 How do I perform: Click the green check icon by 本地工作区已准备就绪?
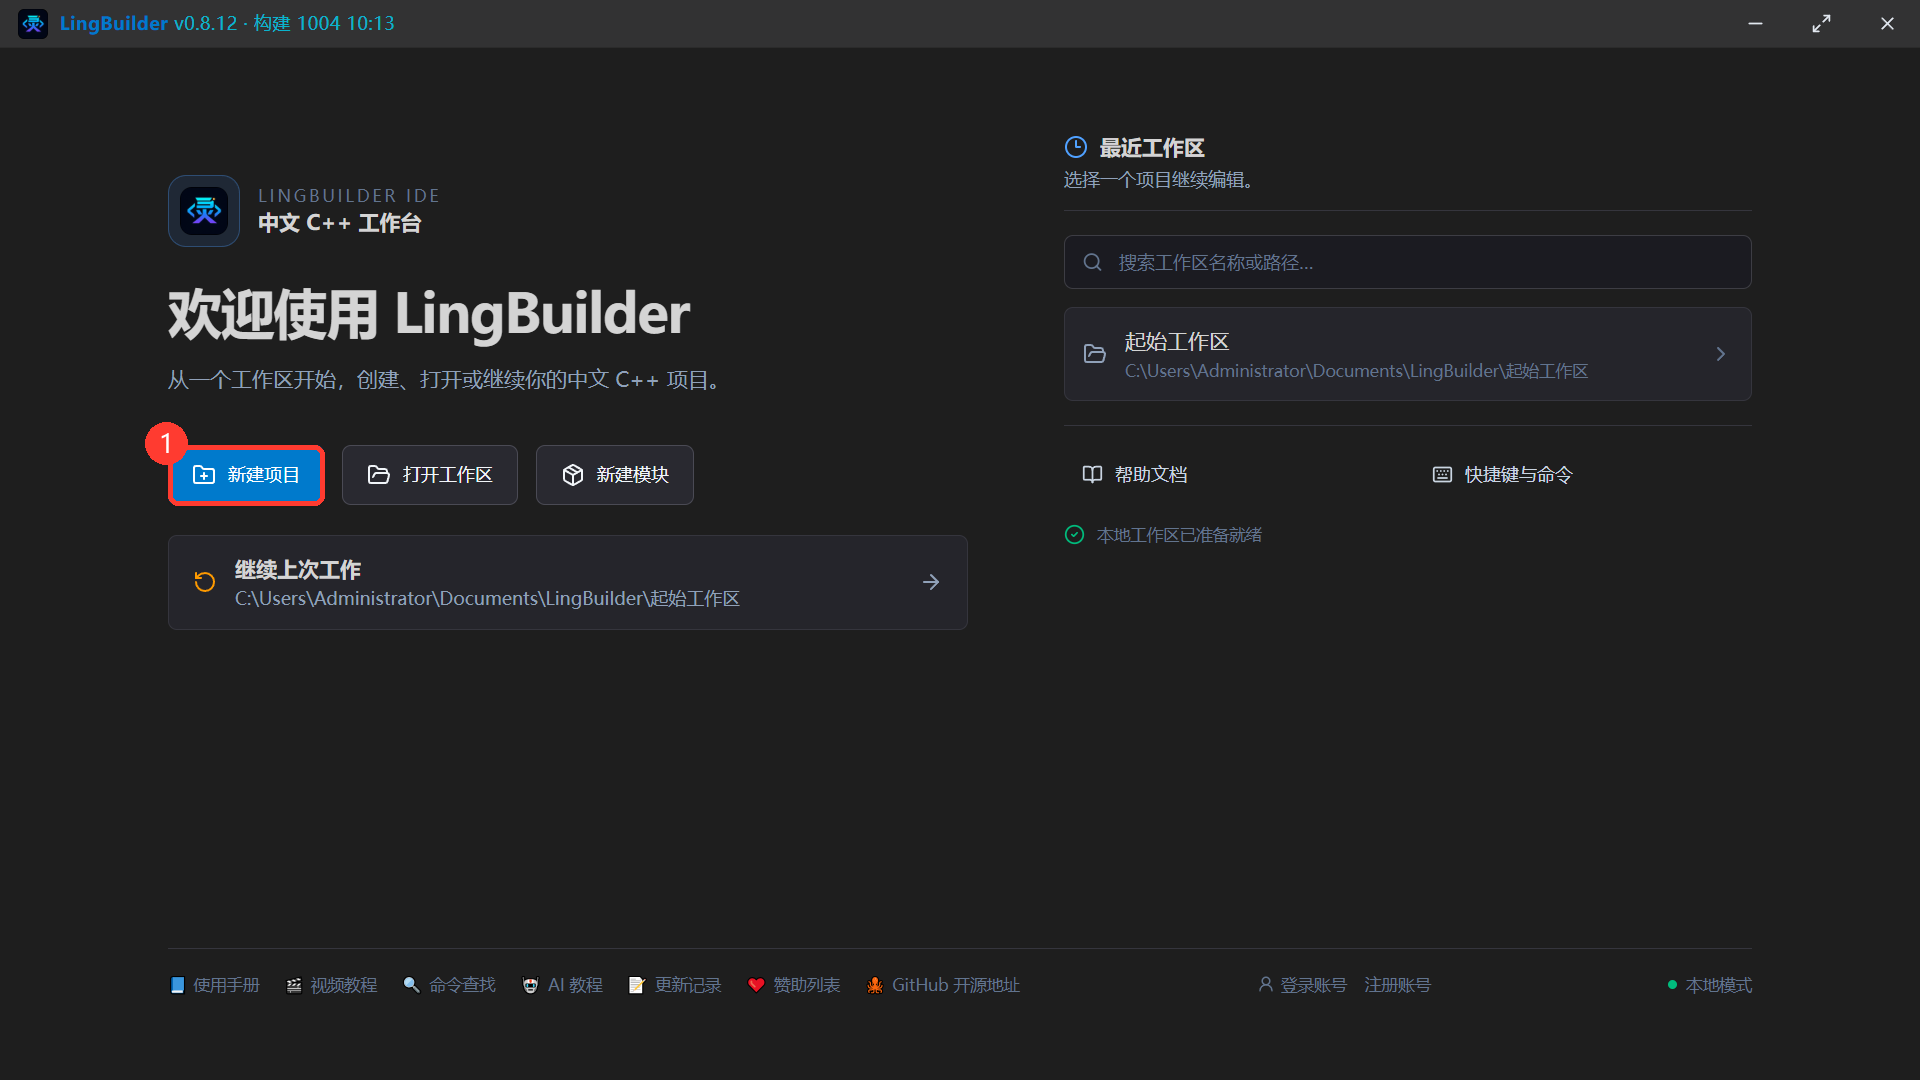(1074, 535)
